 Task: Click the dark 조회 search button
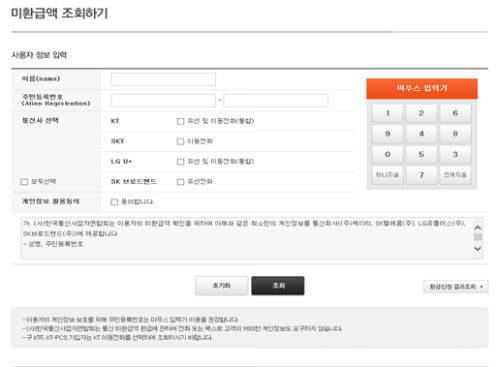pyautogui.click(x=278, y=286)
